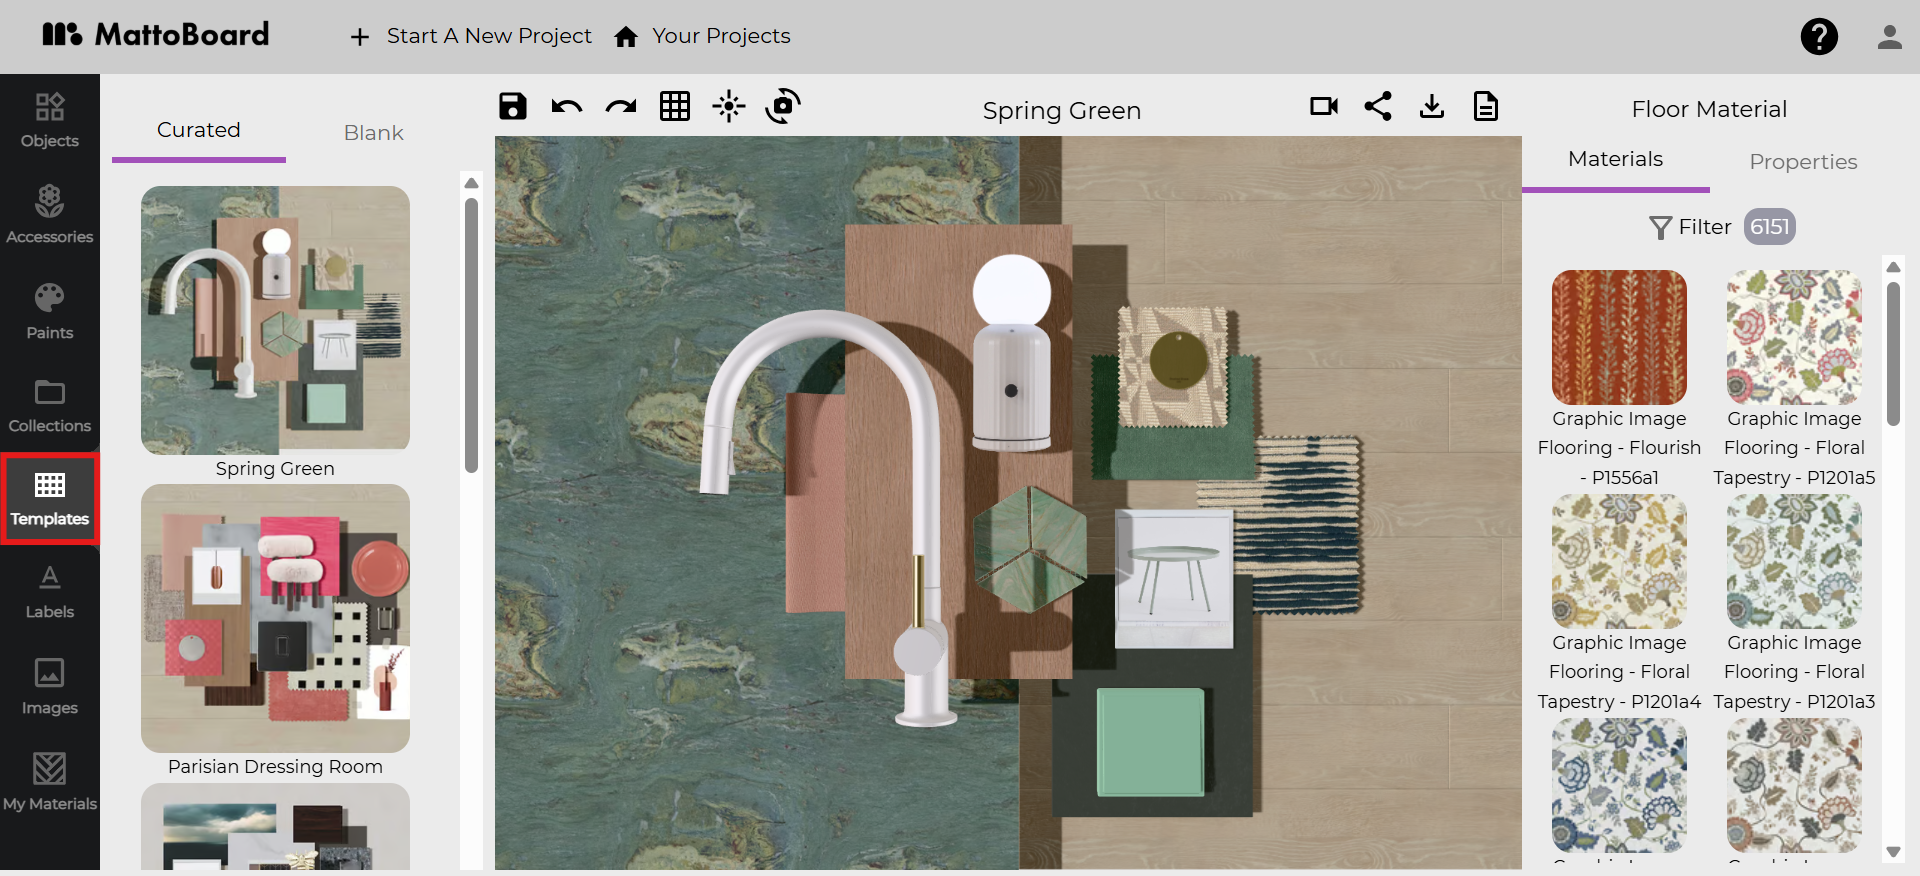Select the Templates sidebar item
This screenshot has height=876, width=1920.
click(50, 498)
